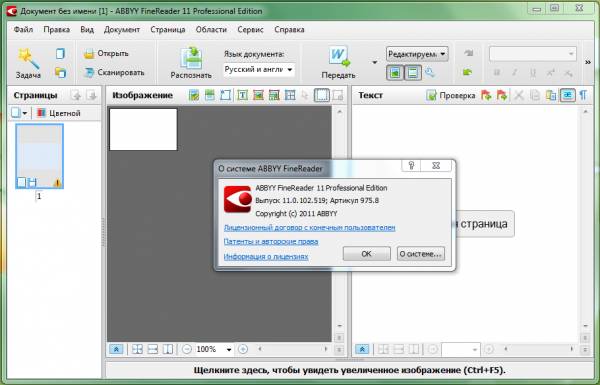Click the text pane vertical scrollbar
Screen dimensions: 600x385
point(585,219)
